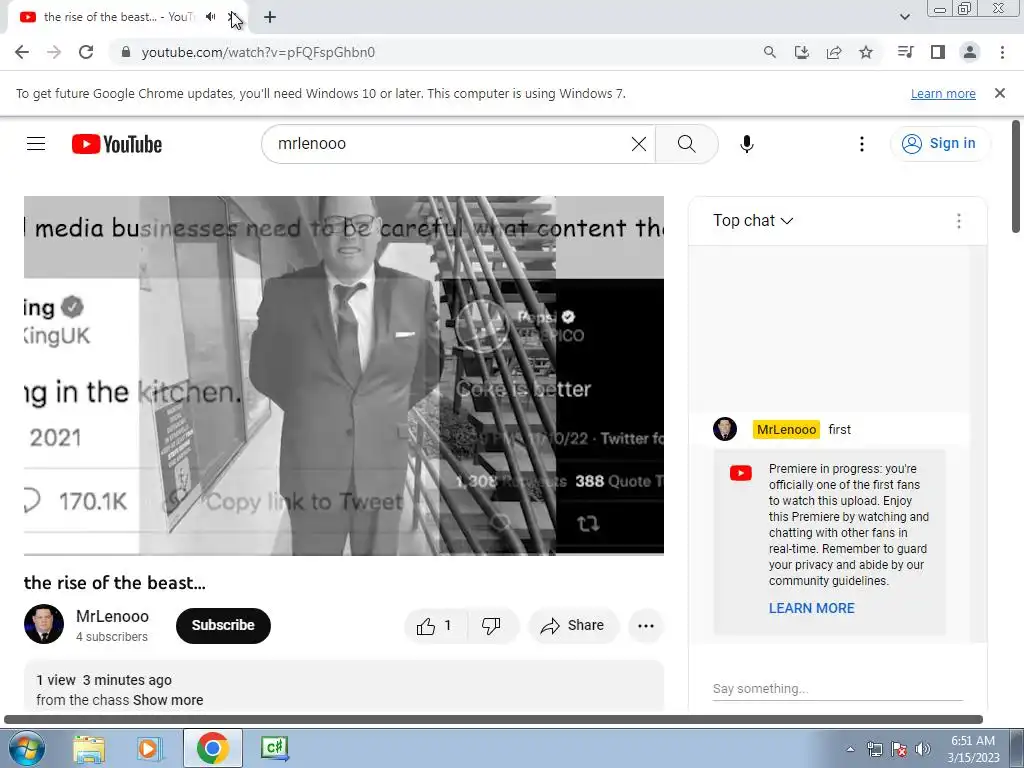This screenshot has width=1024, height=768.
Task: Open YouTube settings three-dot menu
Action: tap(862, 144)
